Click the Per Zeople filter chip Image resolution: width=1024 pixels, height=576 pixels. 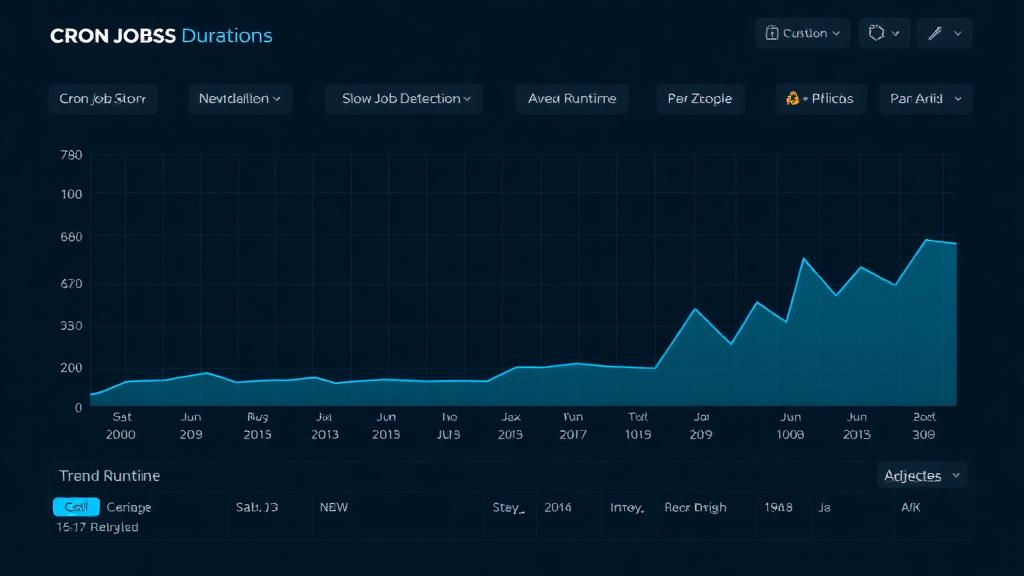point(700,98)
